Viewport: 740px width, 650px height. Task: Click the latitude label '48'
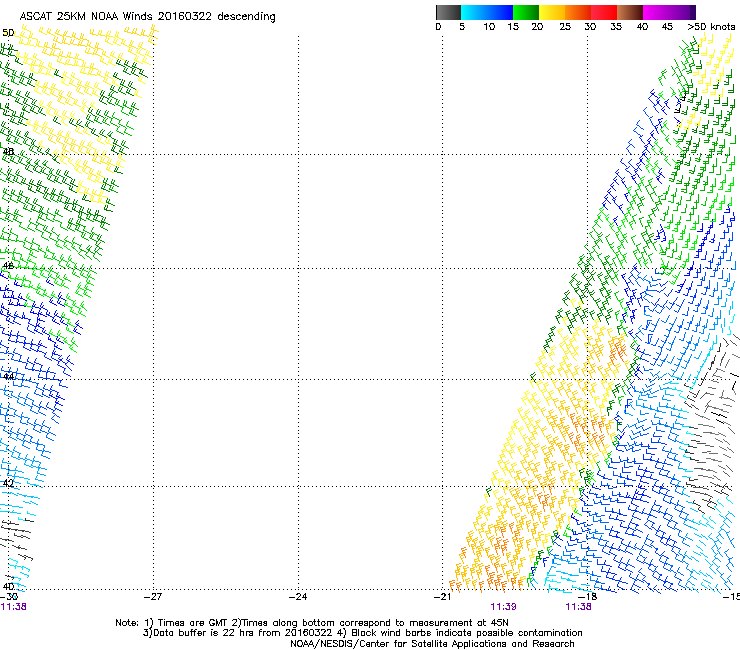point(8,152)
